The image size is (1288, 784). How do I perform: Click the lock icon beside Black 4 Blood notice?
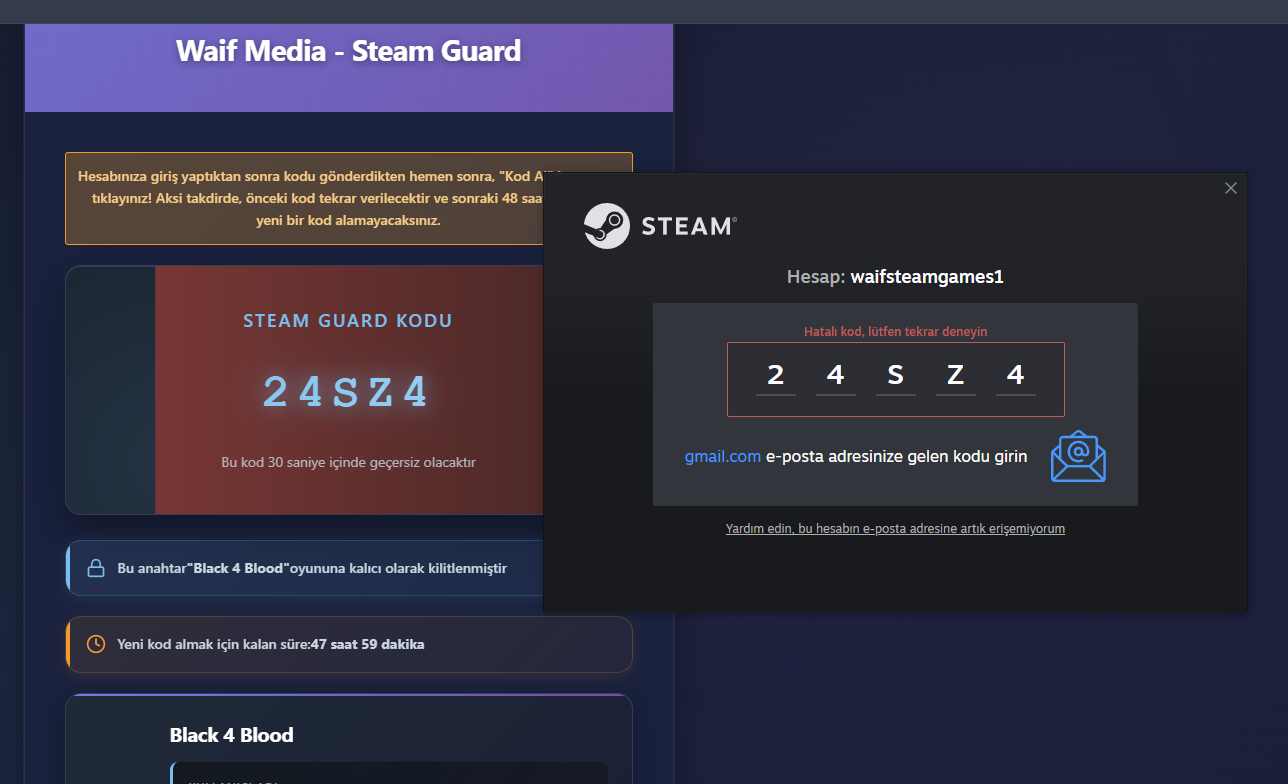[x=96, y=568]
